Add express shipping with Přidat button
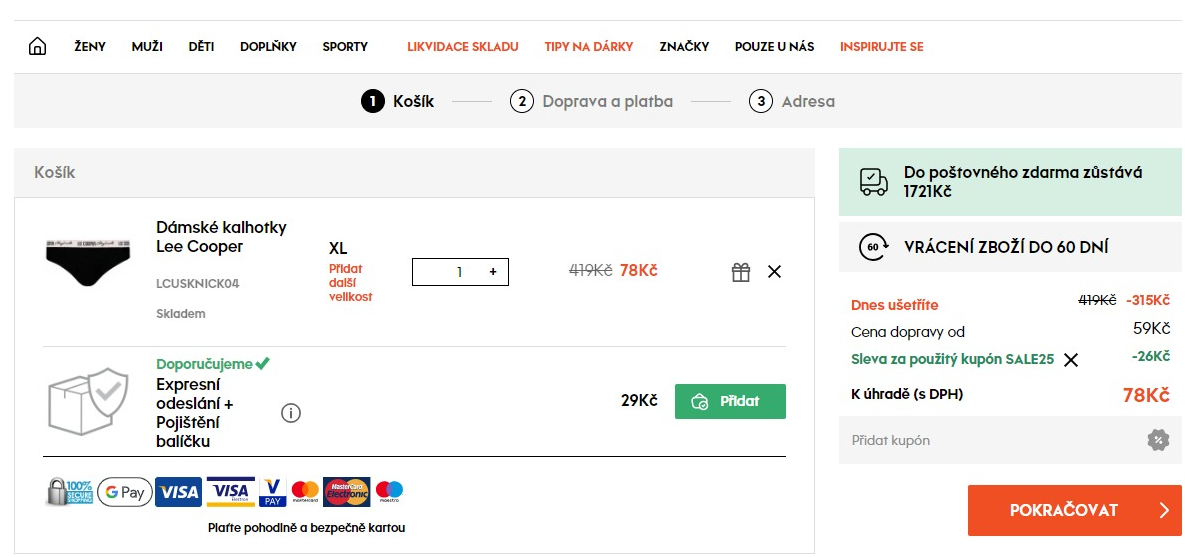The width and height of the screenshot is (1185, 557). 730,401
